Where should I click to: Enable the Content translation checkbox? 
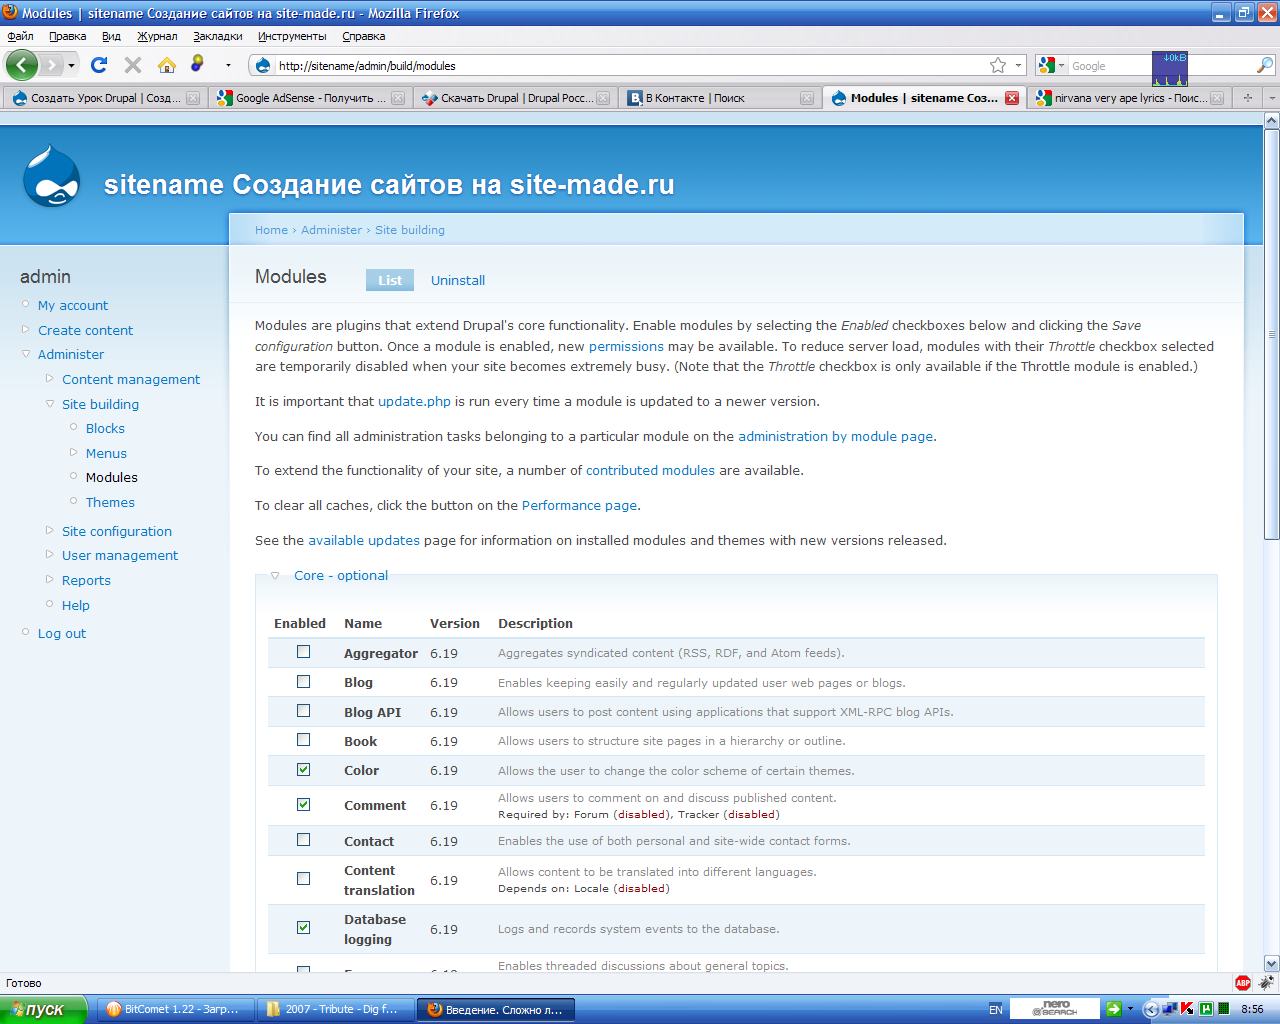303,879
